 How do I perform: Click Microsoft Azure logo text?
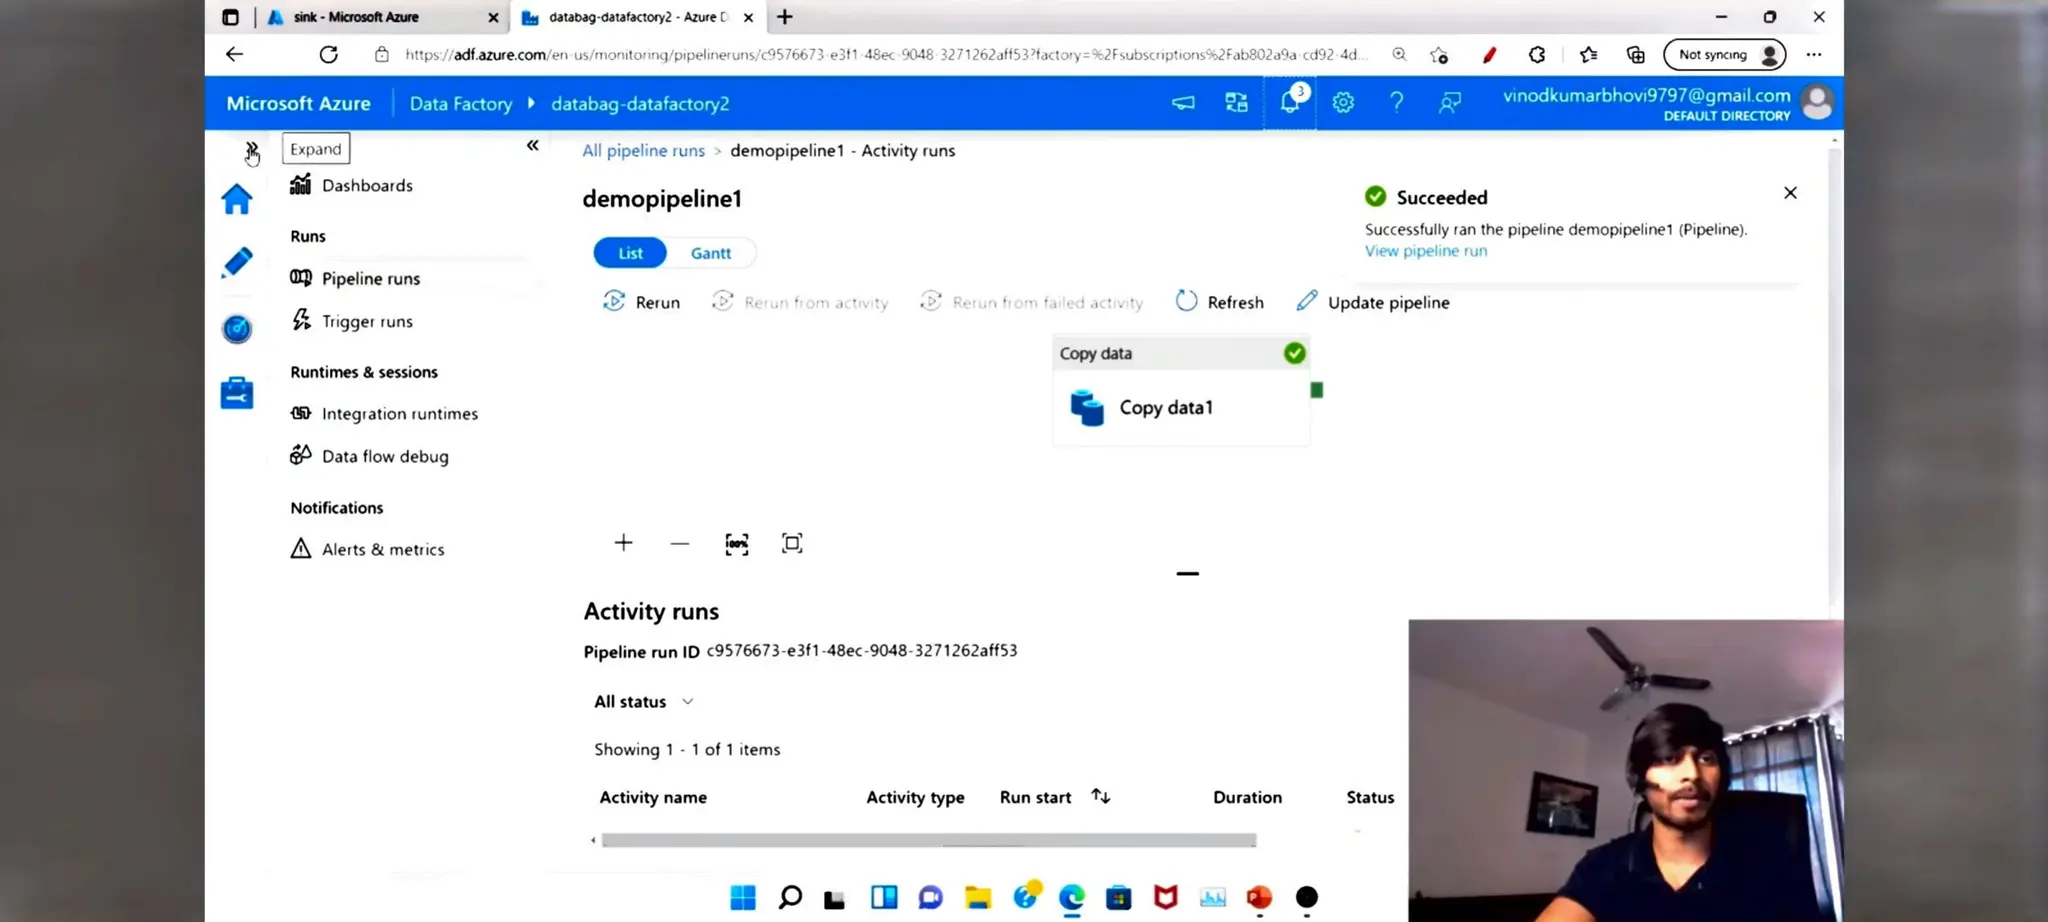tap(298, 103)
